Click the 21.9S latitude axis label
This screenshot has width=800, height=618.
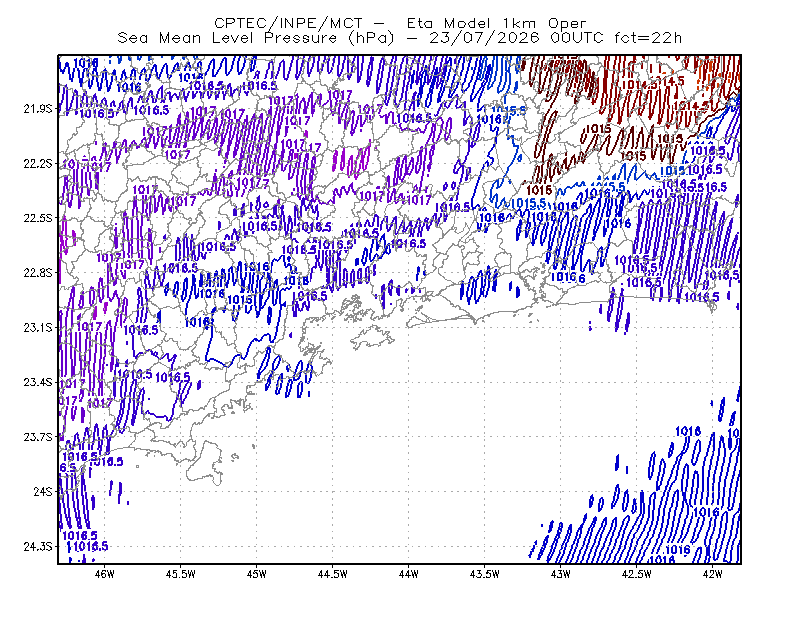38,109
